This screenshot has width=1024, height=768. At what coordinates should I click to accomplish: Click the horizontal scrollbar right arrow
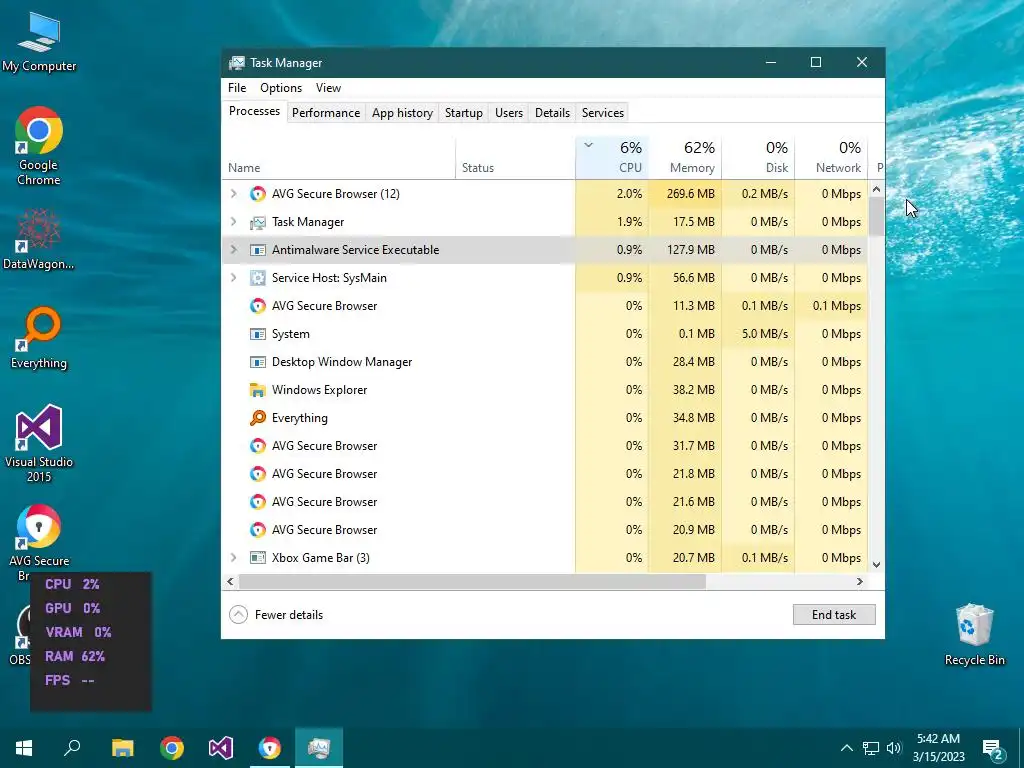point(859,581)
